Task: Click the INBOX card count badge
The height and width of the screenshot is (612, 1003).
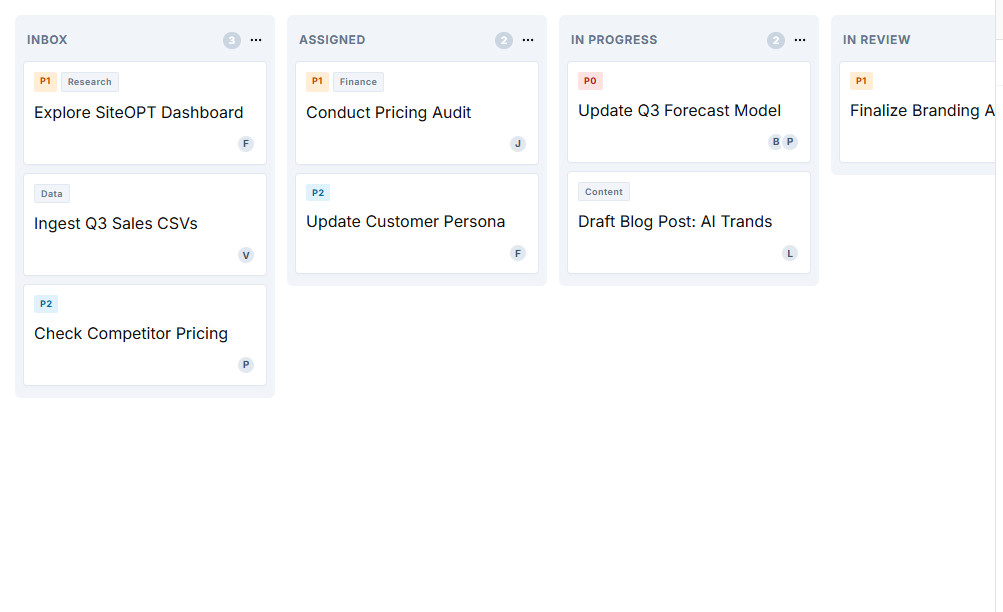Action: (232, 40)
